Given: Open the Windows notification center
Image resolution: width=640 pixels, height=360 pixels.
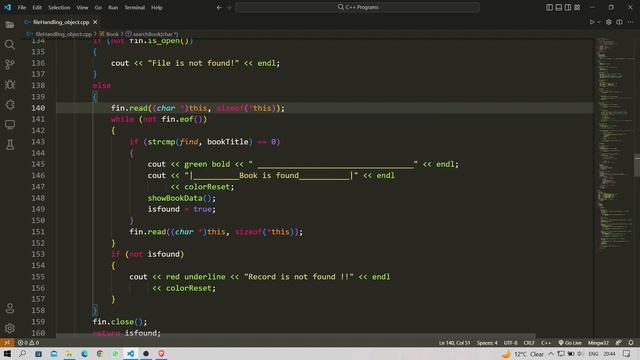Looking at the screenshot, I should coord(627,354).
